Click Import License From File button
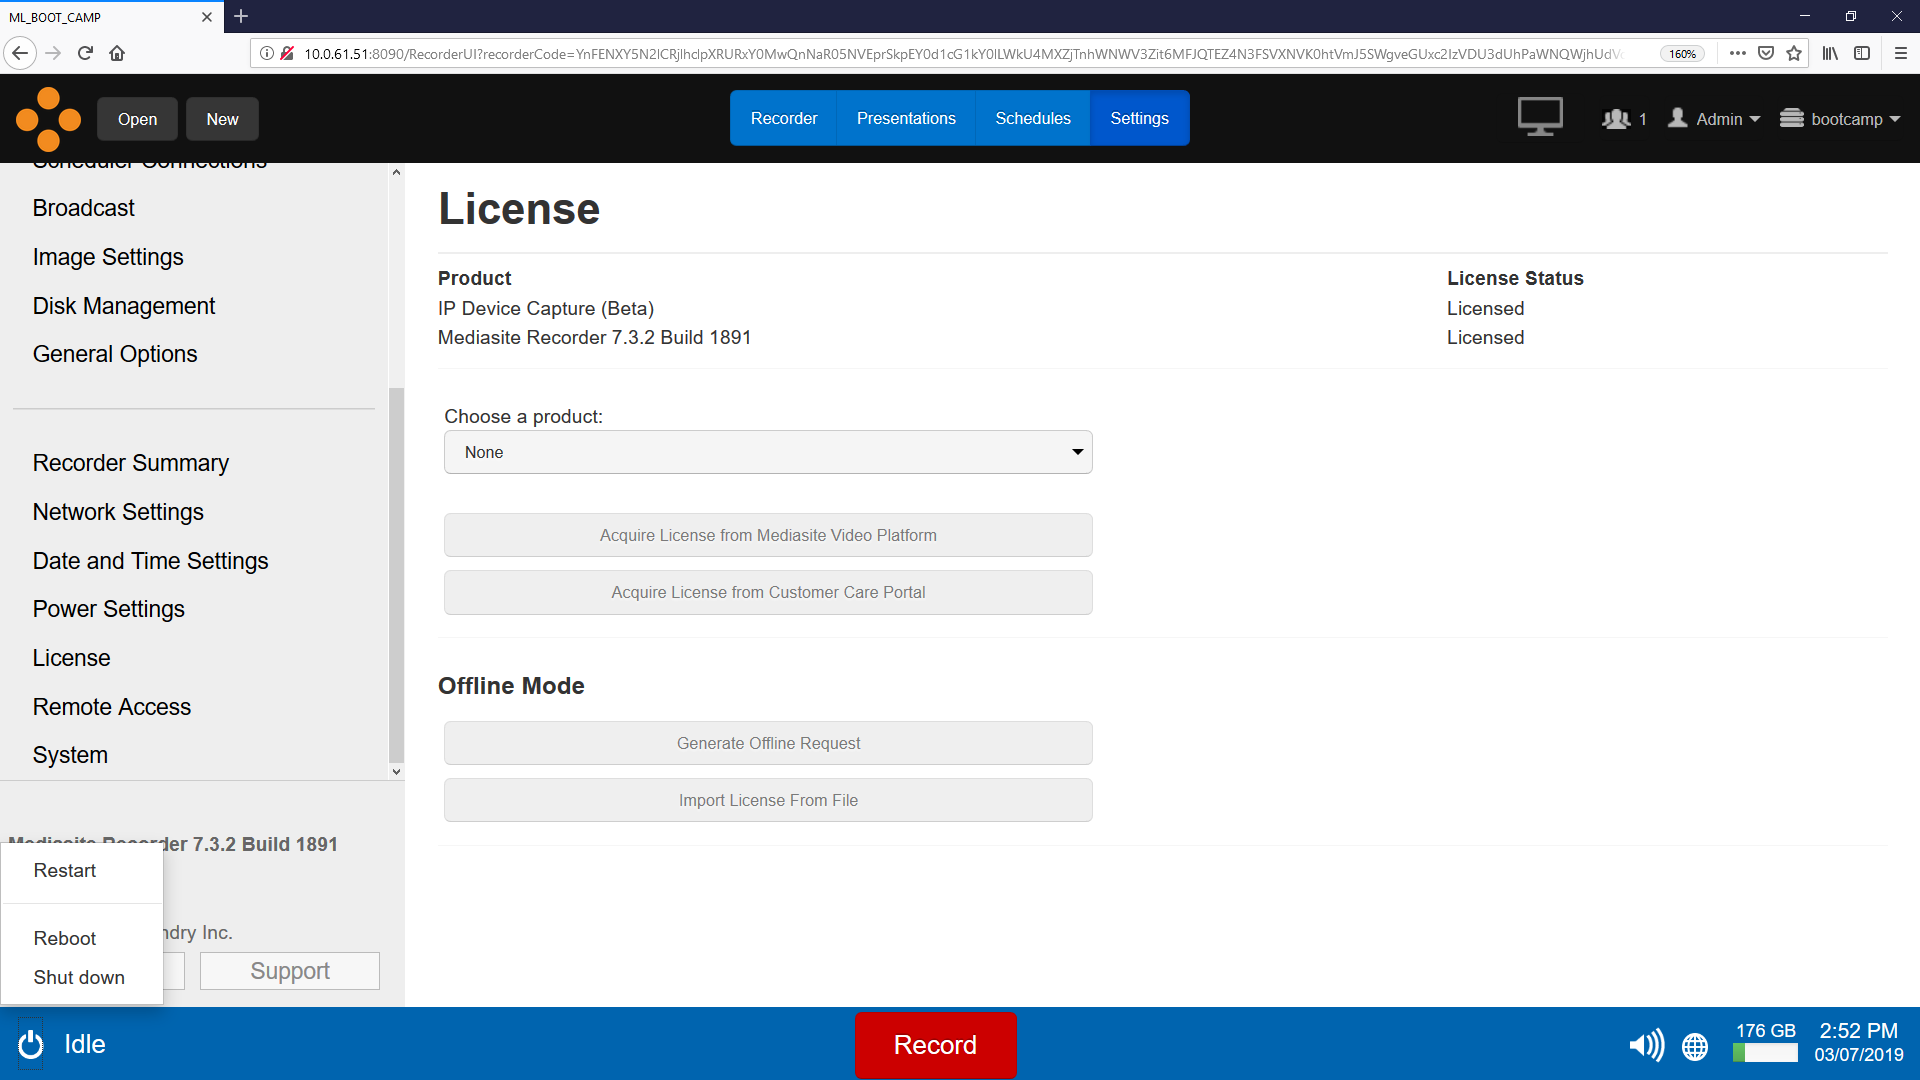 click(x=768, y=800)
